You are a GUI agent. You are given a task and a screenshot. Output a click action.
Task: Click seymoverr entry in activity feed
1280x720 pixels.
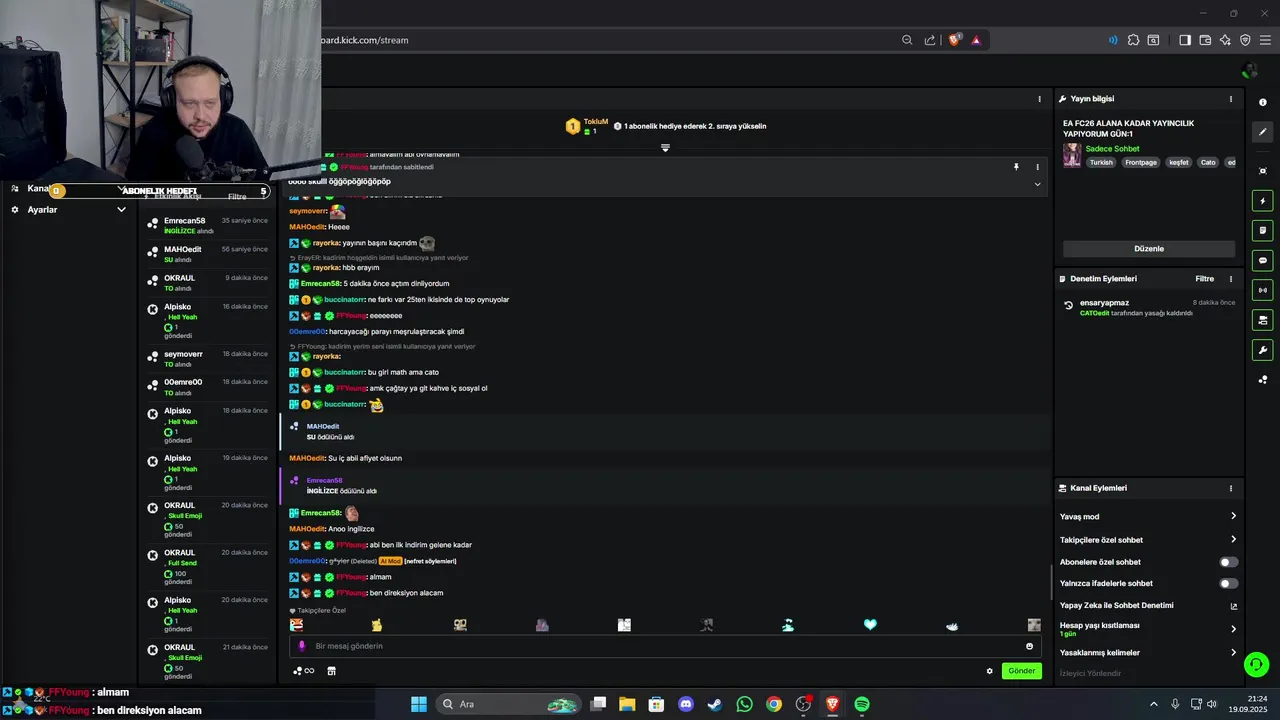click(x=208, y=359)
